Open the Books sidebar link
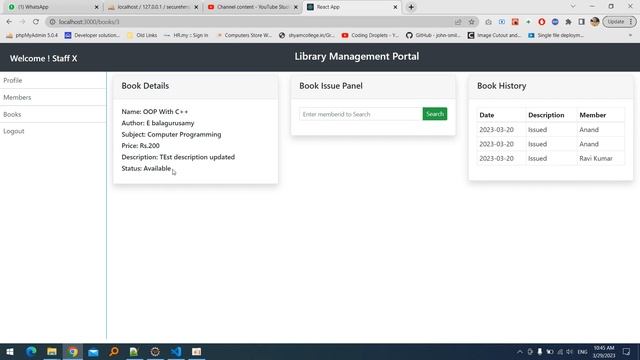 [x=12, y=114]
